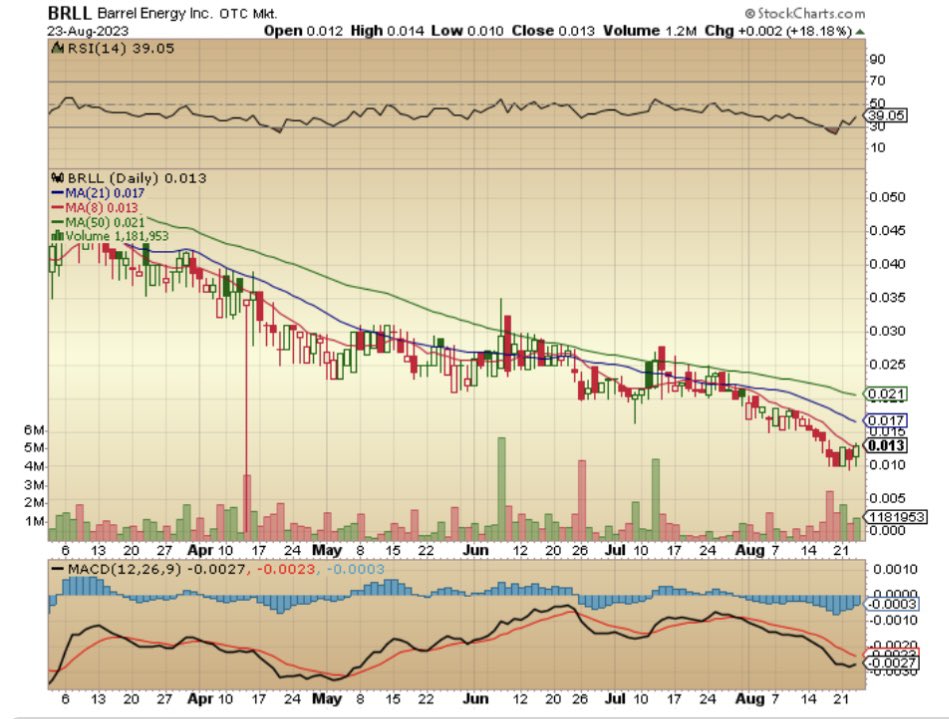Click the 0.050 price axis label

point(887,197)
